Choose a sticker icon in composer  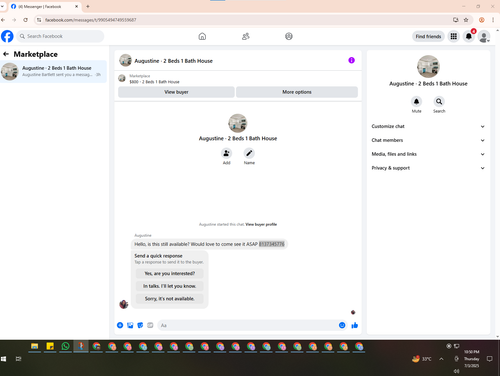pyautogui.click(x=140, y=325)
